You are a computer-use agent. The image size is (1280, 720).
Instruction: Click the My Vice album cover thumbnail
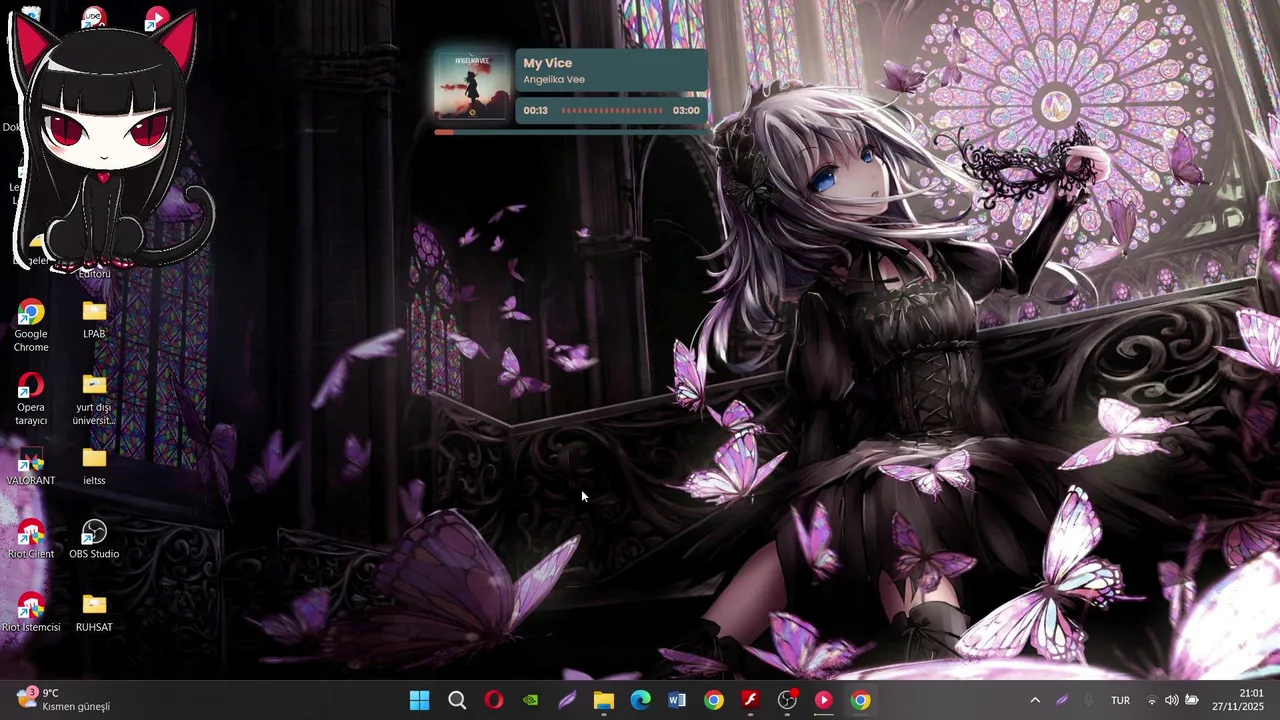(x=471, y=86)
